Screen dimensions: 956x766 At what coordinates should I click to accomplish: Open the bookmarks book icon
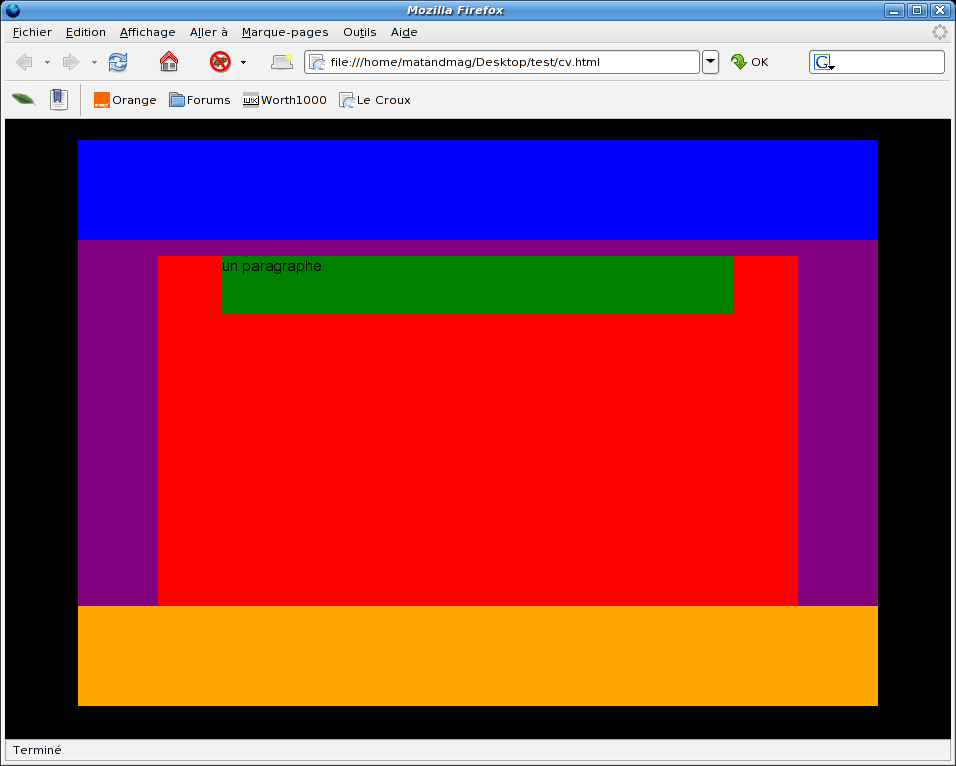(59, 99)
